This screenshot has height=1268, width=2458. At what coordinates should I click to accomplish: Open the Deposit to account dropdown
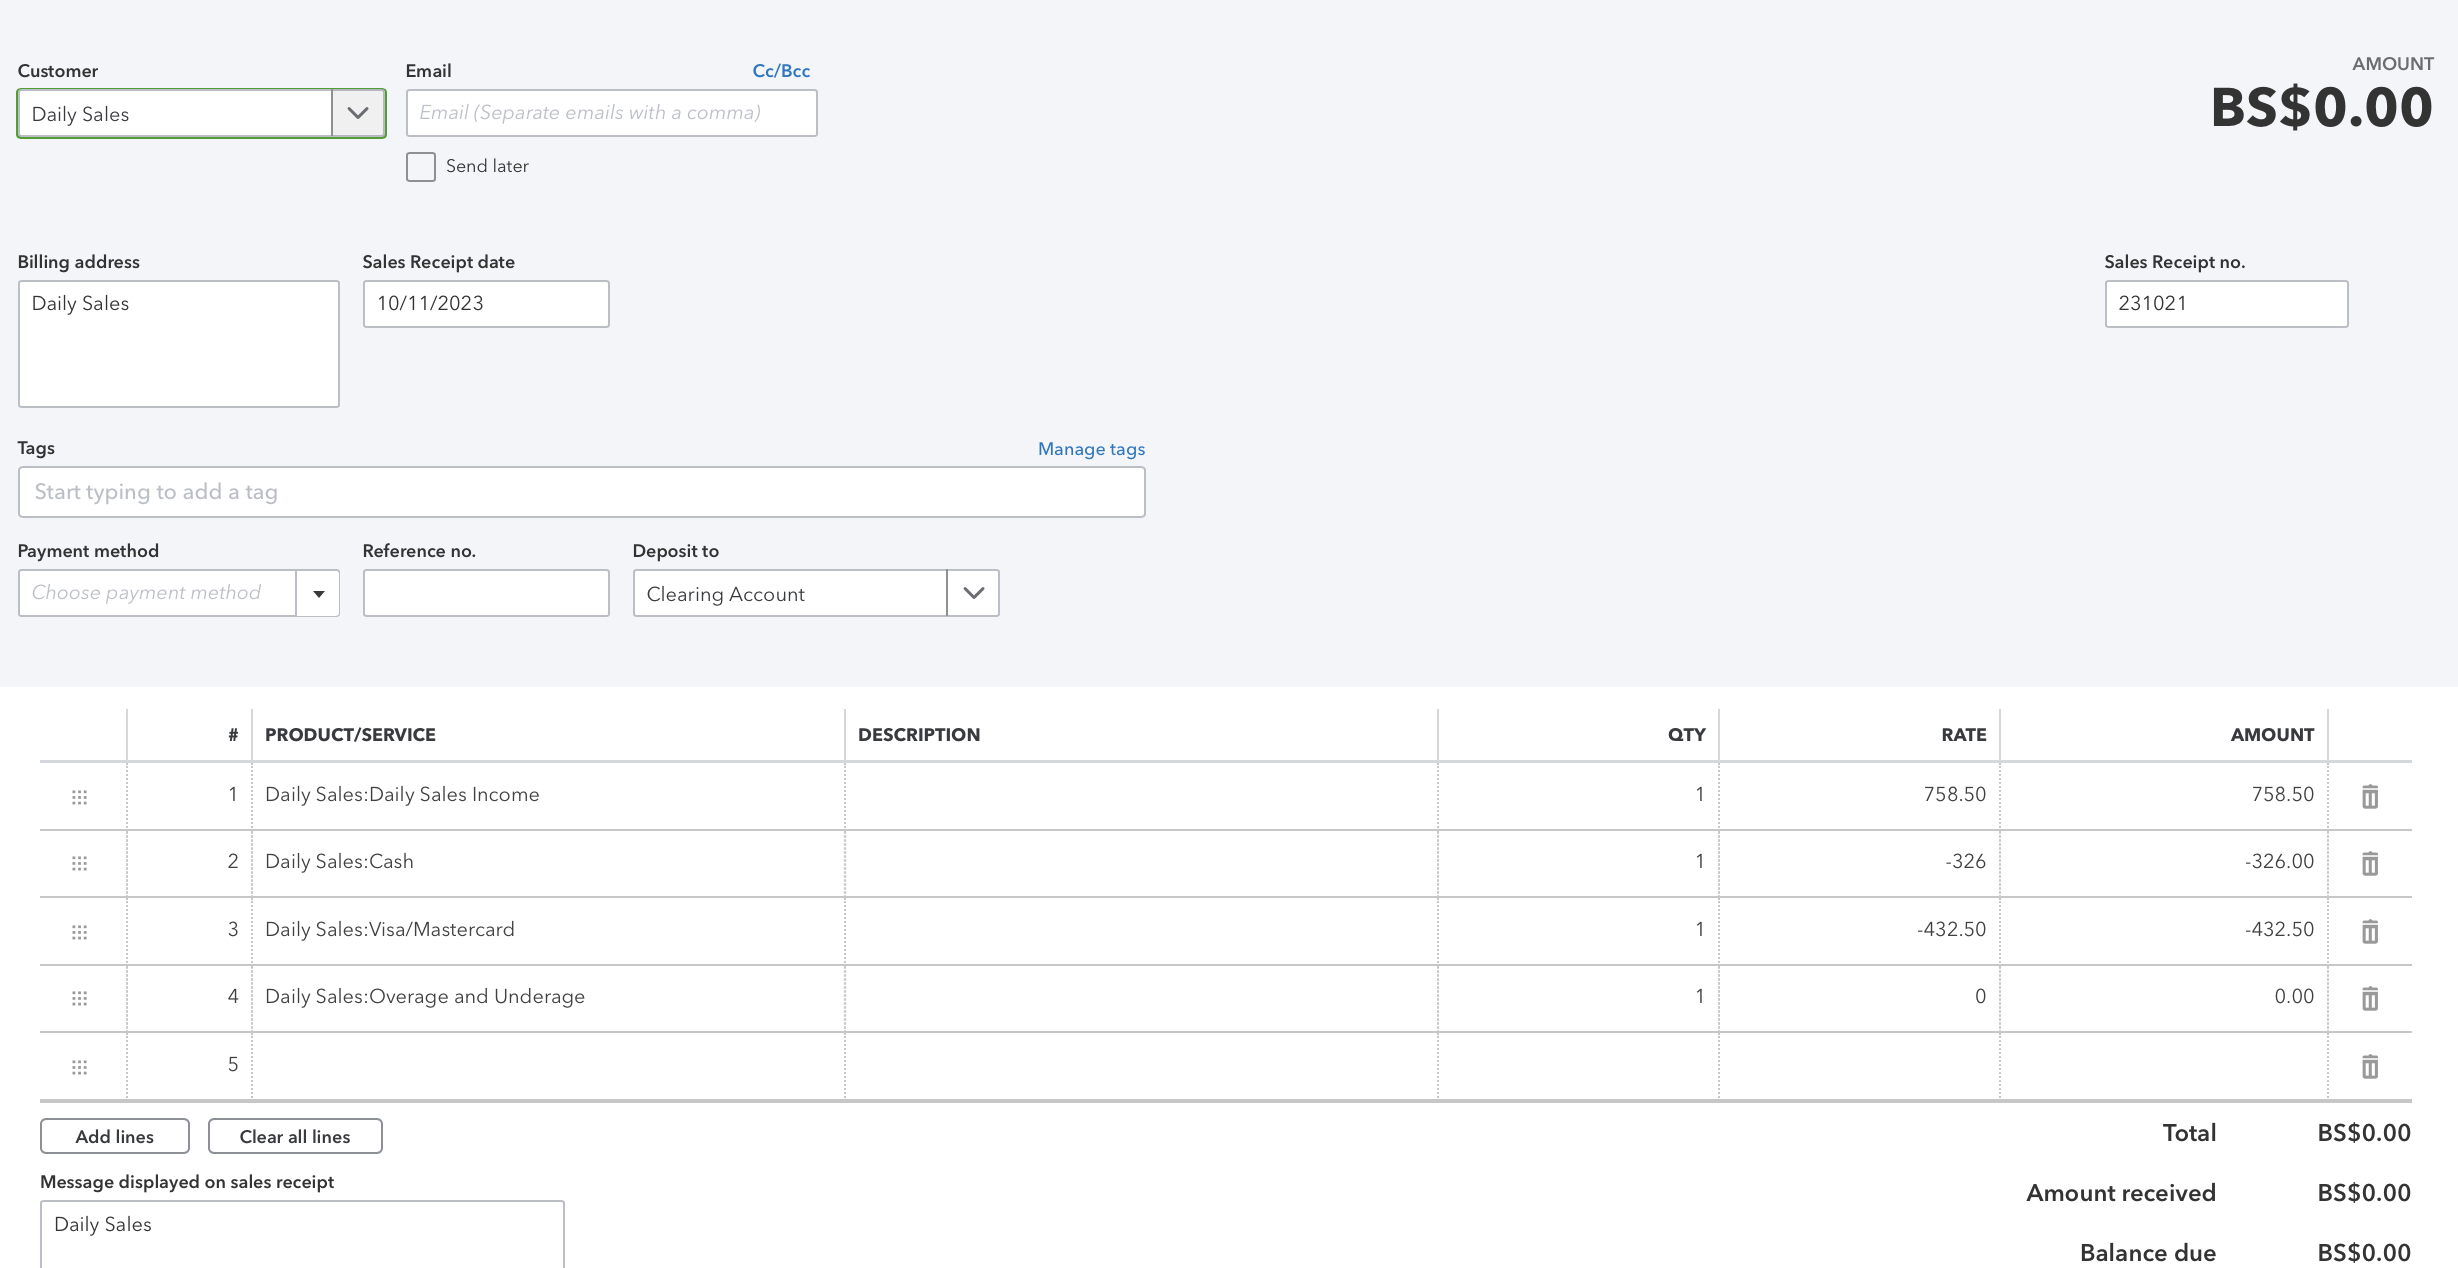click(972, 594)
